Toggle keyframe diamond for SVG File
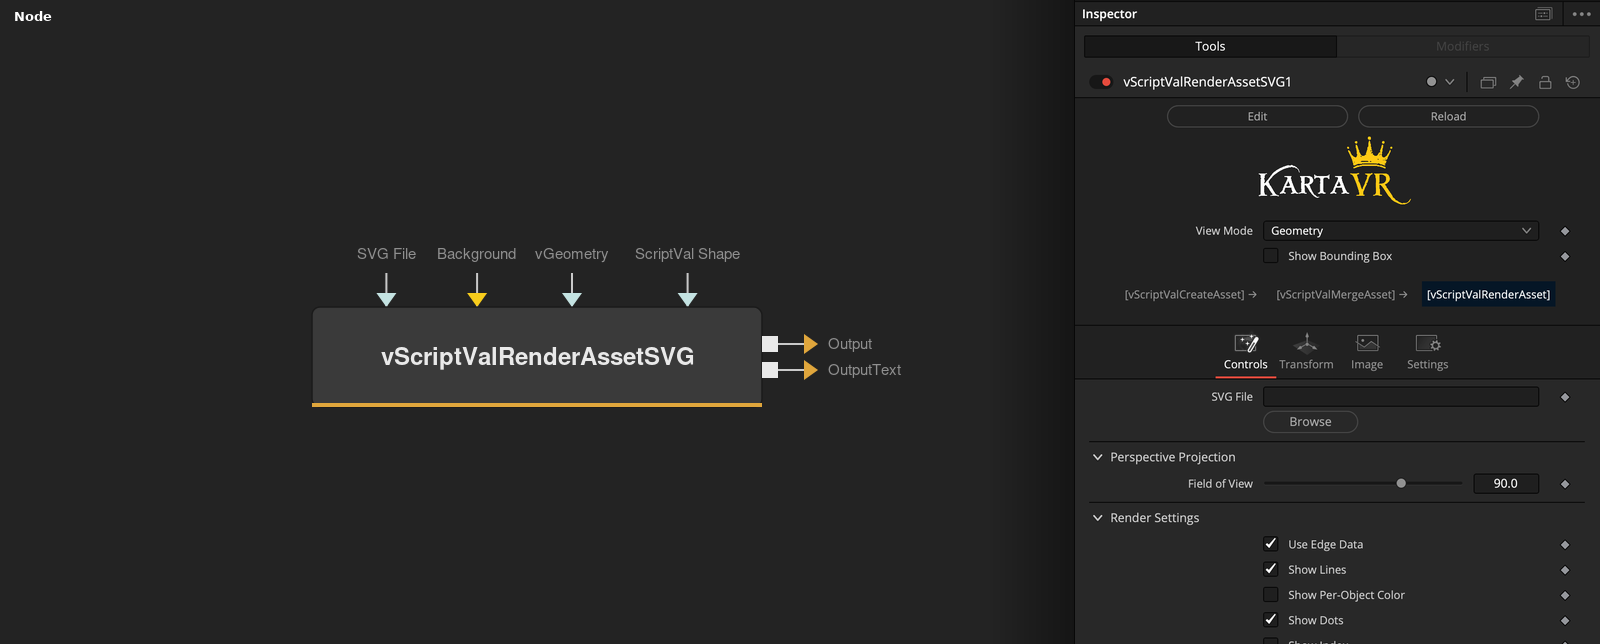The height and width of the screenshot is (644, 1600). [x=1565, y=397]
